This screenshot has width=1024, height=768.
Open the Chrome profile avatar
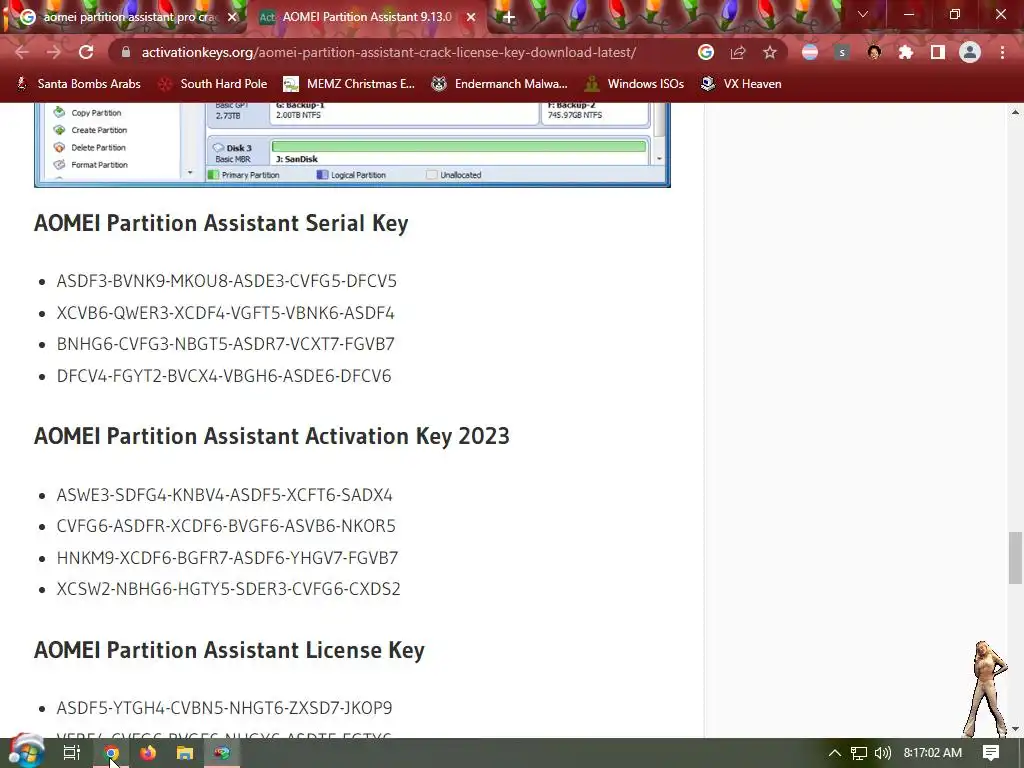tap(970, 52)
